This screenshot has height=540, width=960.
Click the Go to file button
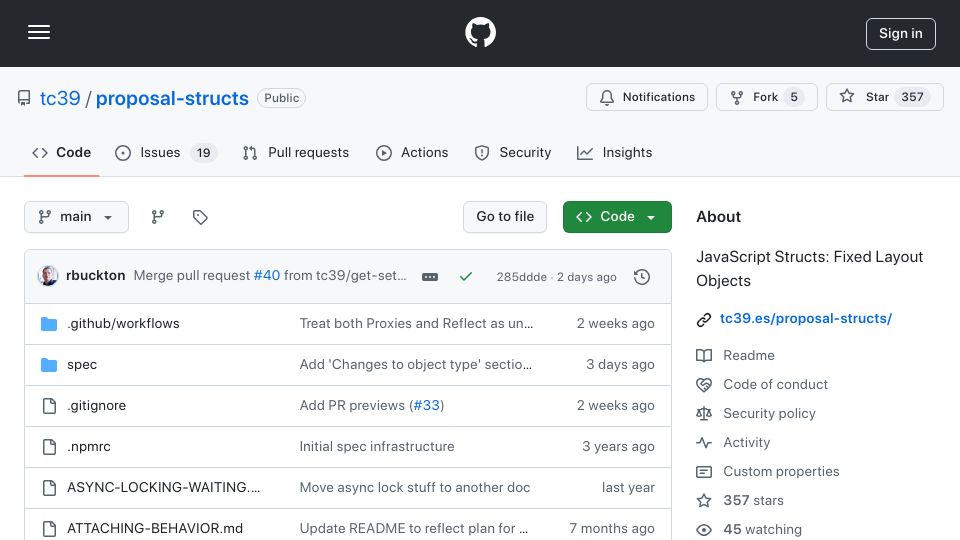point(504,217)
